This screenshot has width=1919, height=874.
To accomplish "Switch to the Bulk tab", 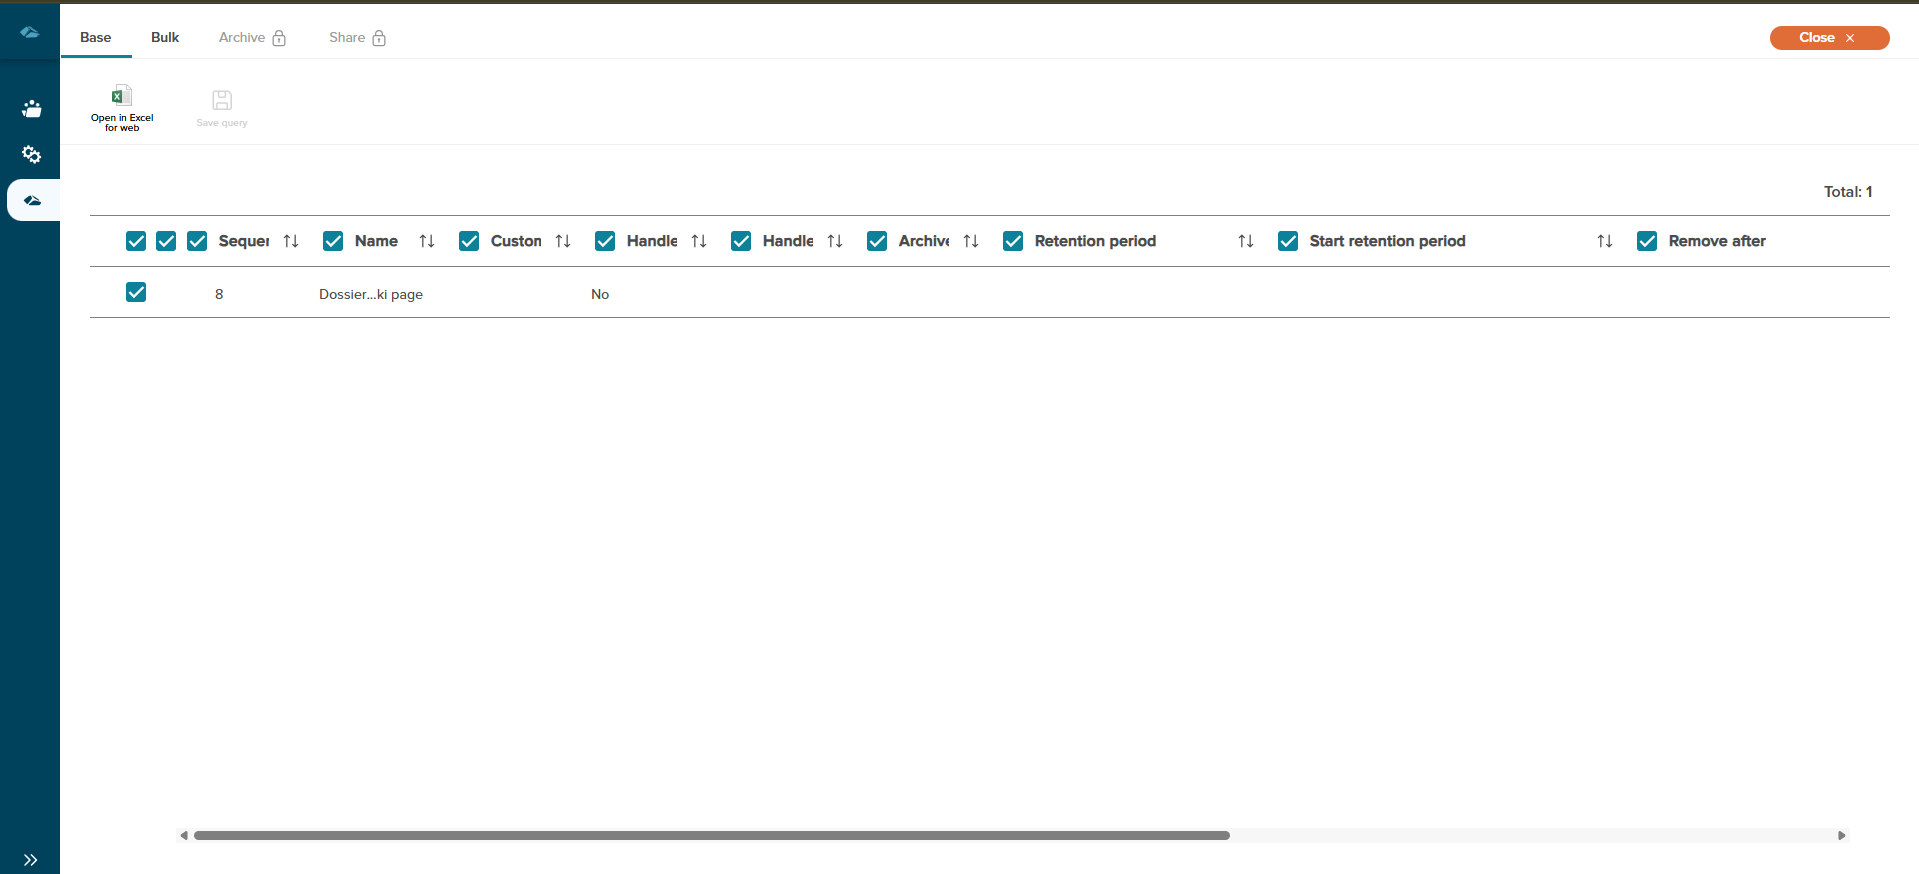I will pyautogui.click(x=165, y=37).
